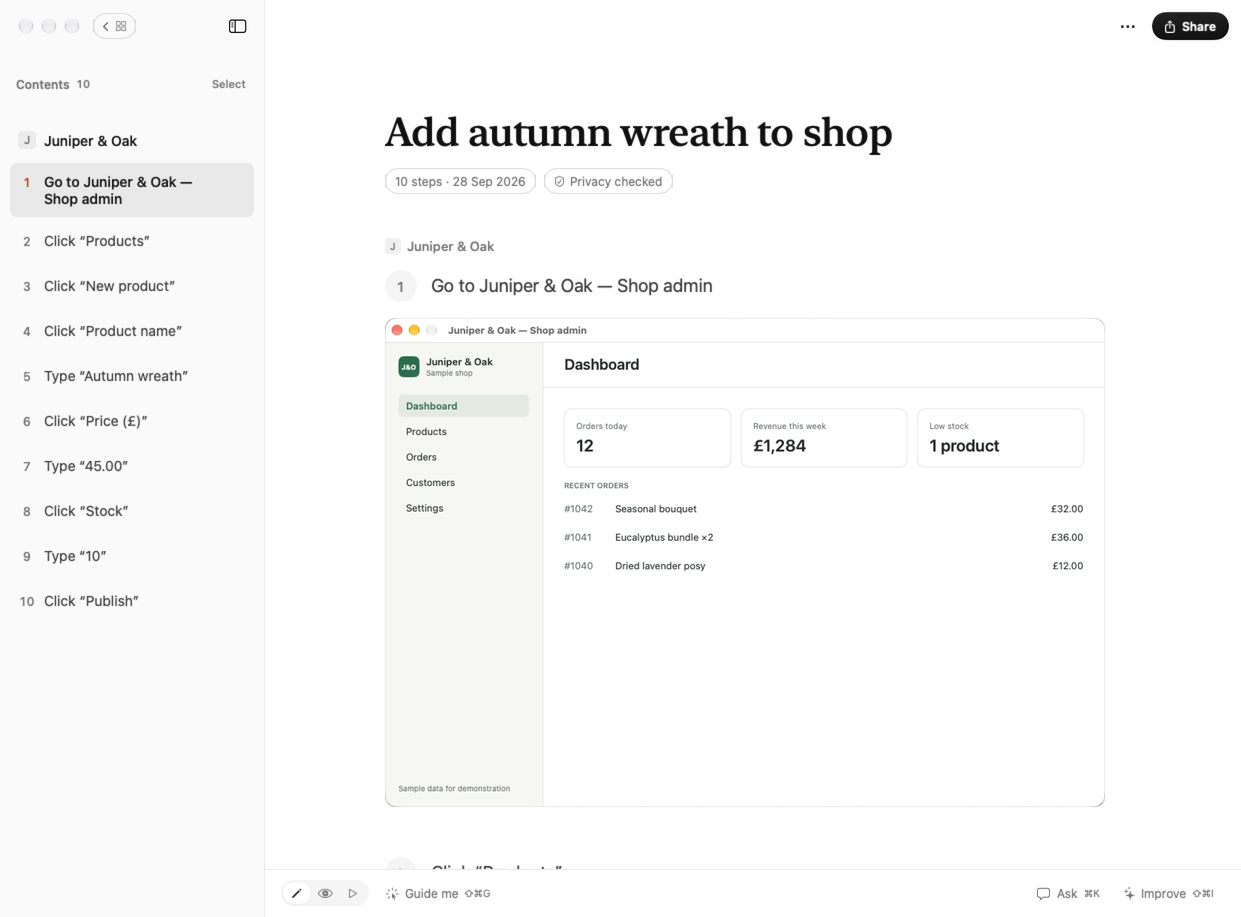Image resolution: width=1241 pixels, height=917 pixels.
Task: Click step 1 heading in the document
Action: [x=572, y=286]
